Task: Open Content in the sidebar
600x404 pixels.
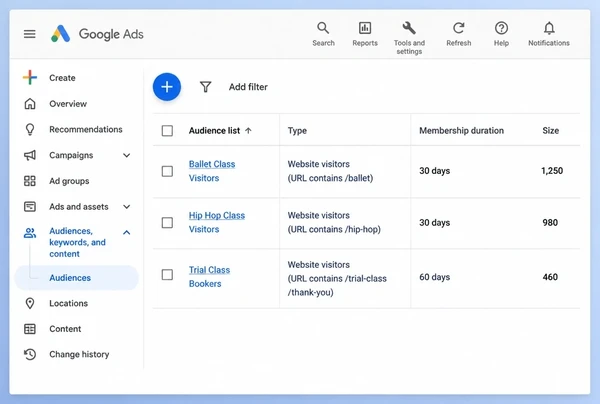Action: click(65, 329)
